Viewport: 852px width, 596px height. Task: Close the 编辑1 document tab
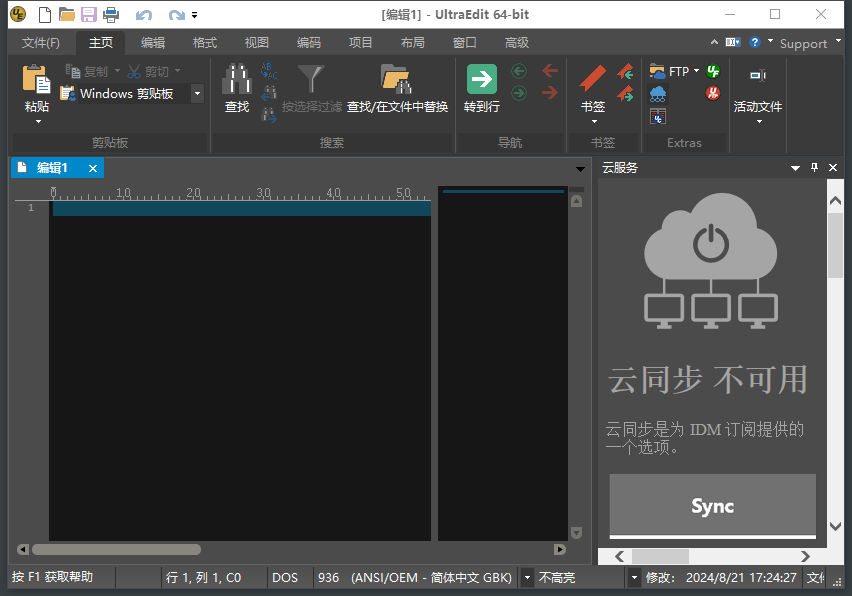point(93,168)
